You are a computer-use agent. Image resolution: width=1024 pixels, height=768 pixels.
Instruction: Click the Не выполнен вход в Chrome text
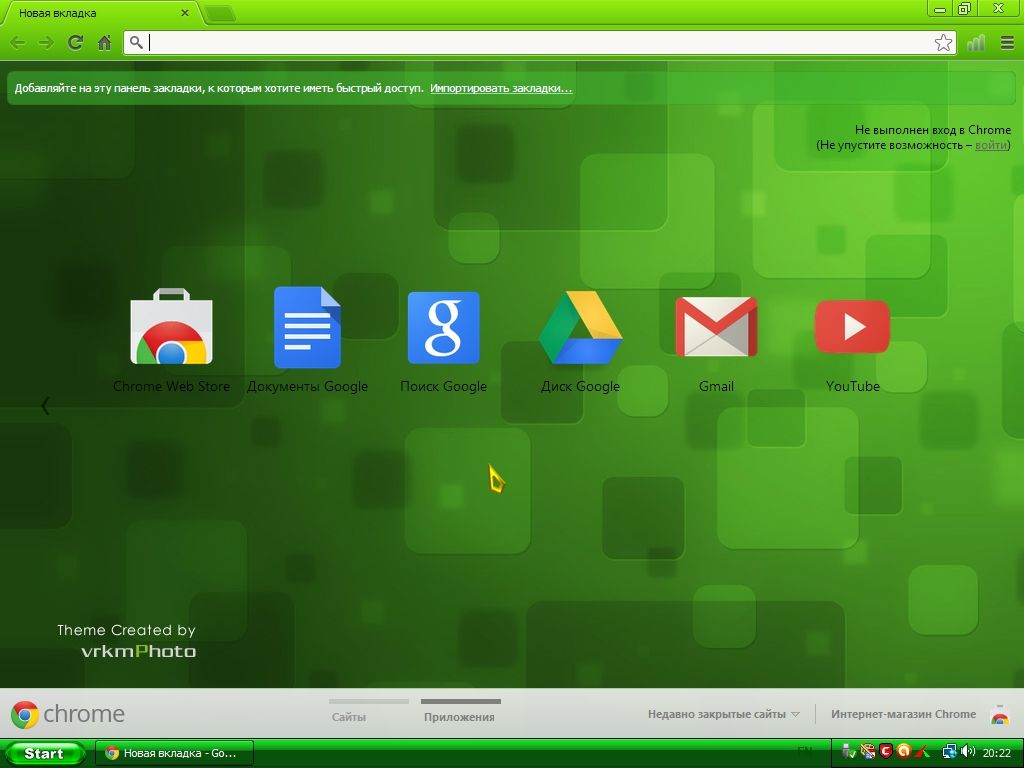933,129
